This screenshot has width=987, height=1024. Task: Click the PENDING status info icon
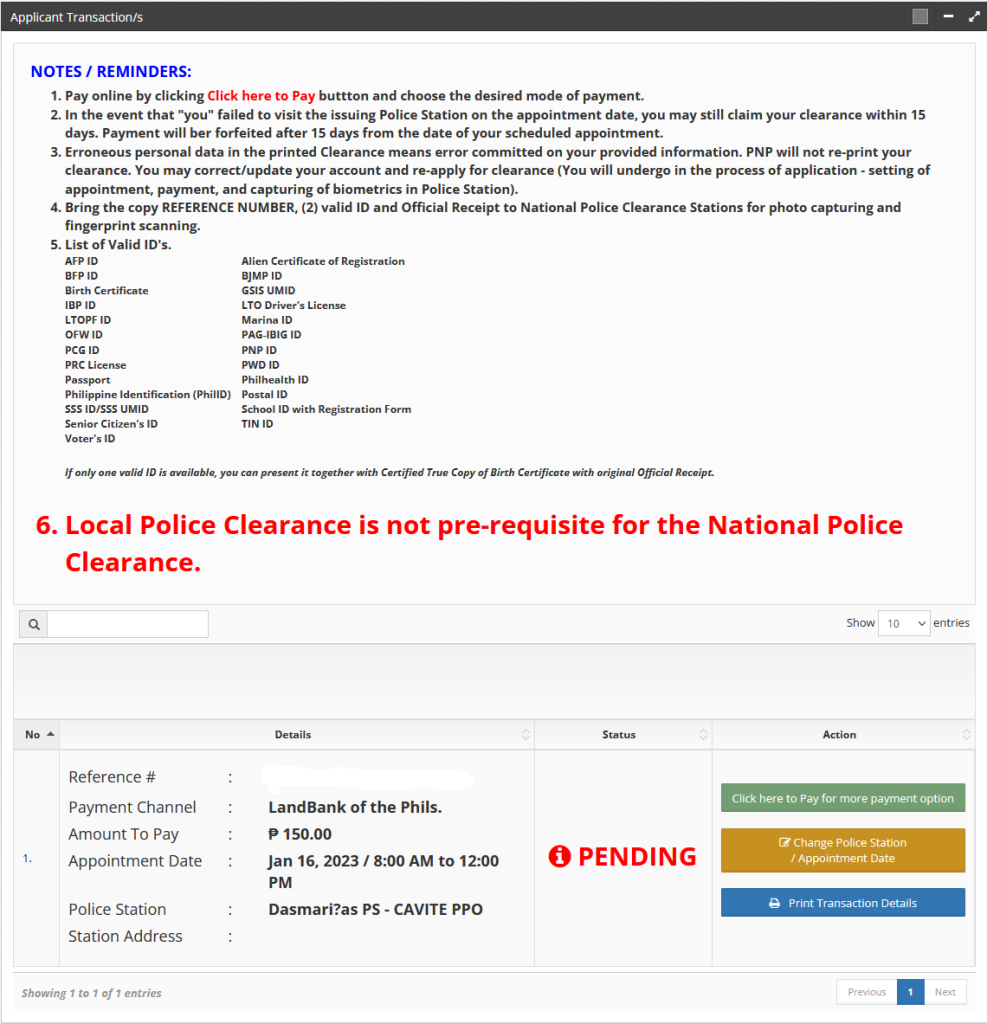(560, 857)
